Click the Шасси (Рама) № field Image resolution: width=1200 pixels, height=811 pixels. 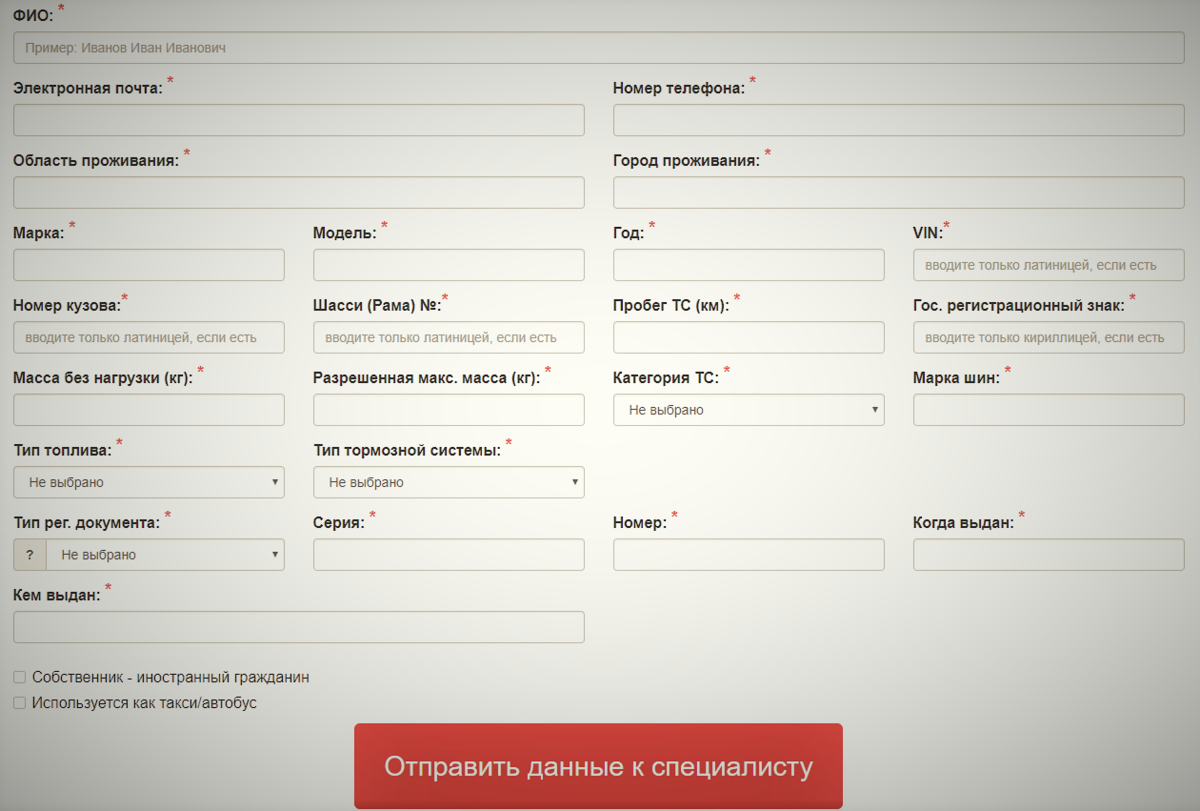(x=449, y=338)
